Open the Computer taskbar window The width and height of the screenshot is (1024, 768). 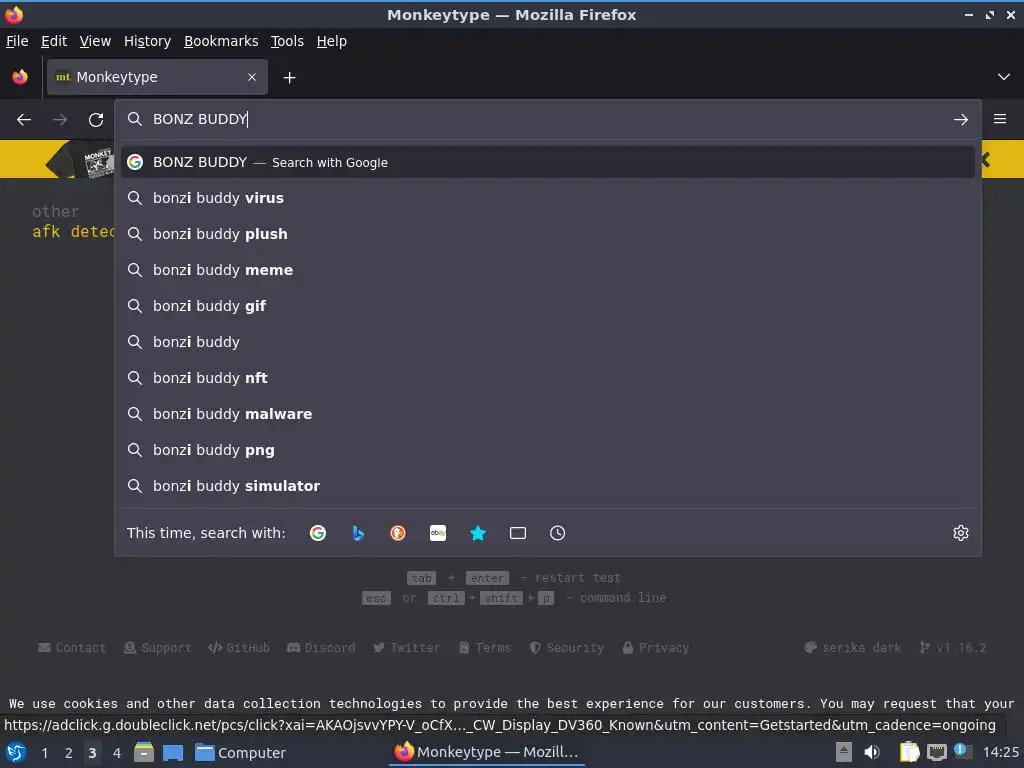[x=240, y=753]
